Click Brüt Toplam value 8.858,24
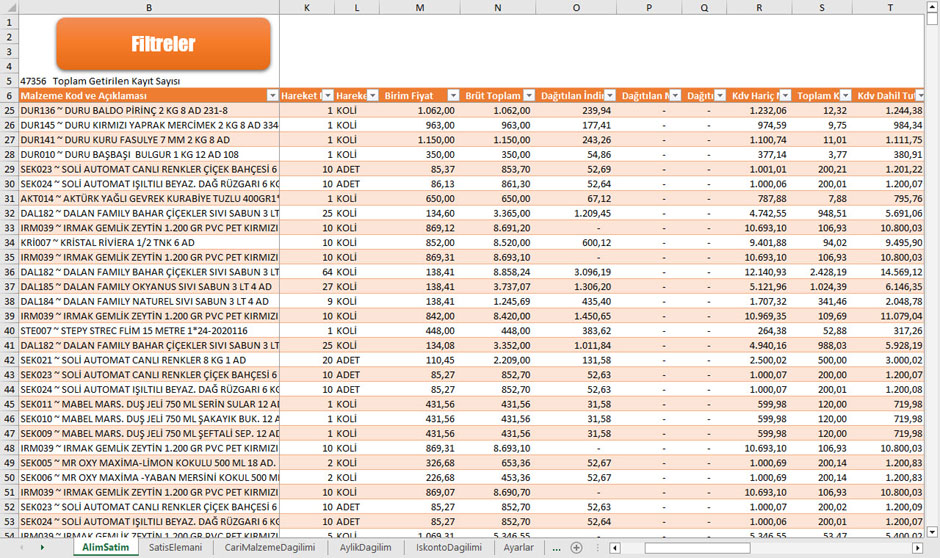Screen dimensions: 940x558 tap(498, 272)
